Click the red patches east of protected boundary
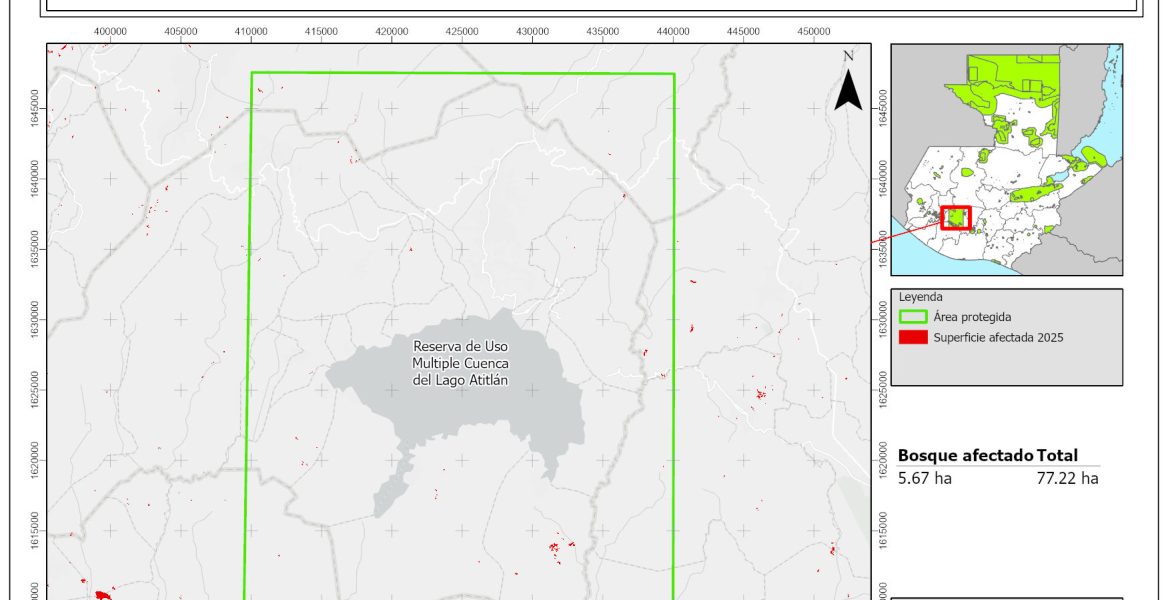The width and height of the screenshot is (1170, 600). [760, 394]
